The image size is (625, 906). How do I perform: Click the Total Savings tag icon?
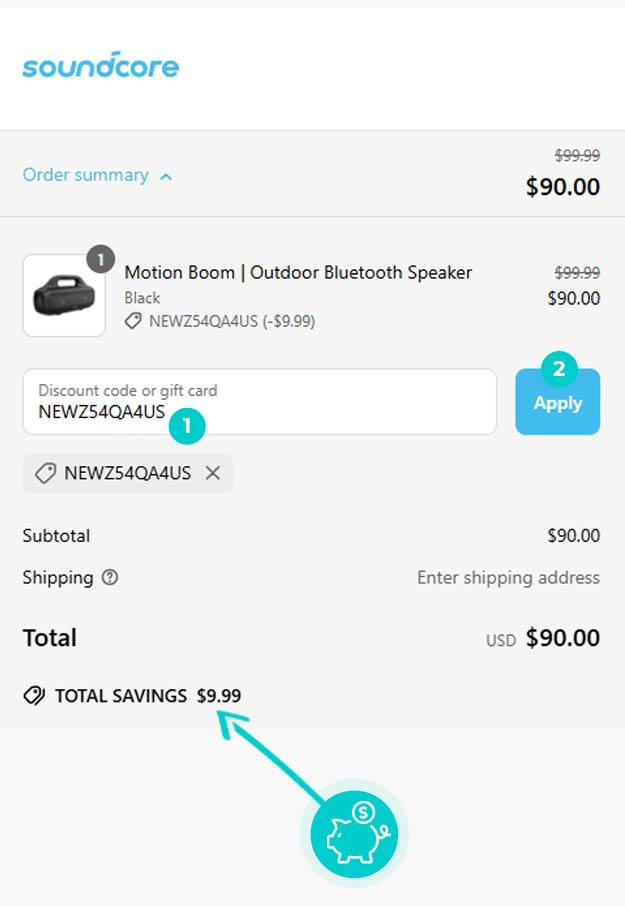[34, 696]
